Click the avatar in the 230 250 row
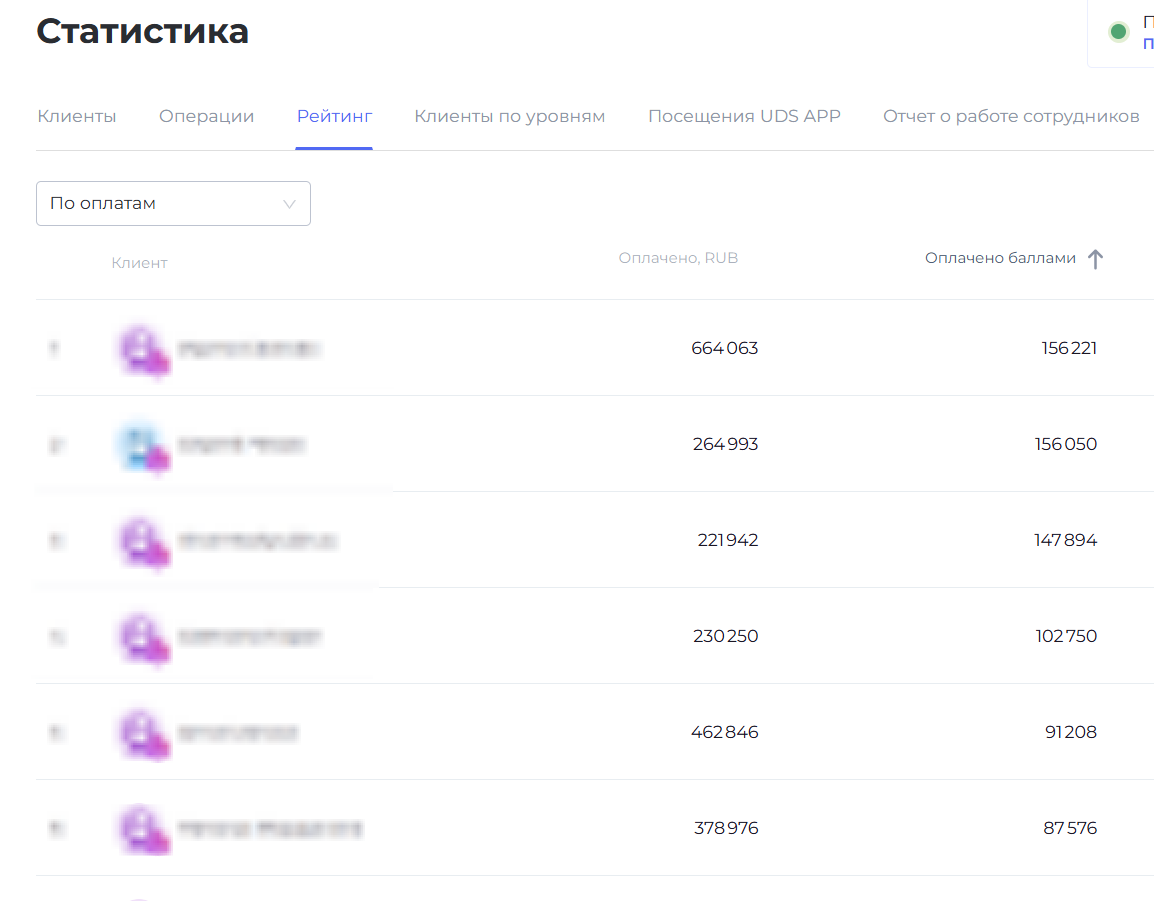Image resolution: width=1154 pixels, height=901 pixels. (x=144, y=637)
